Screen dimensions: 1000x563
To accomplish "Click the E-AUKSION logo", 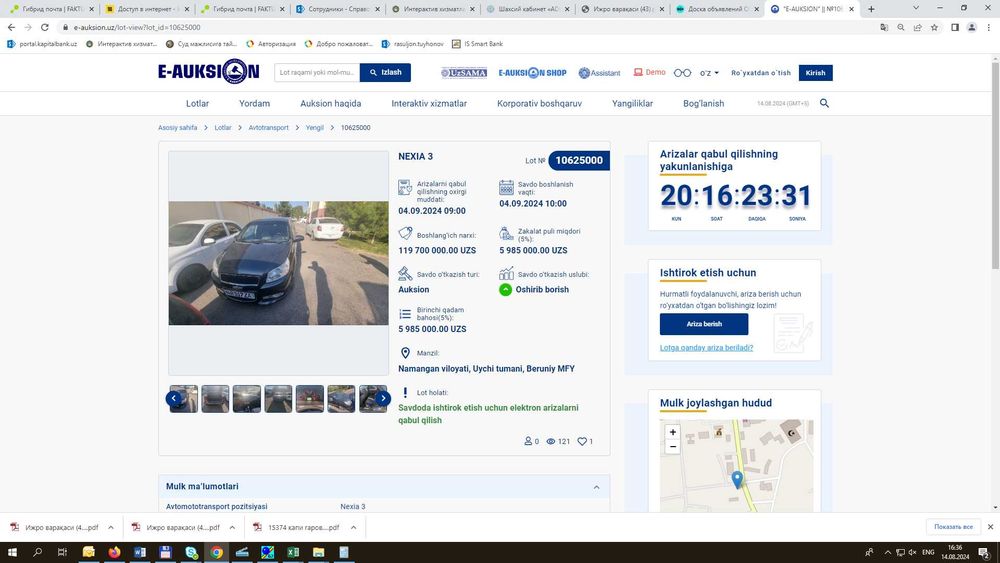I will pos(209,71).
